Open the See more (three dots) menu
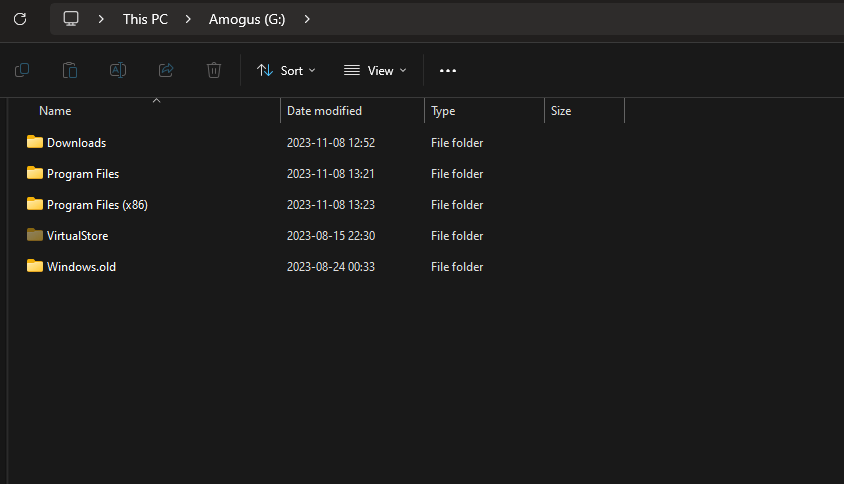The width and height of the screenshot is (844, 484). (448, 71)
